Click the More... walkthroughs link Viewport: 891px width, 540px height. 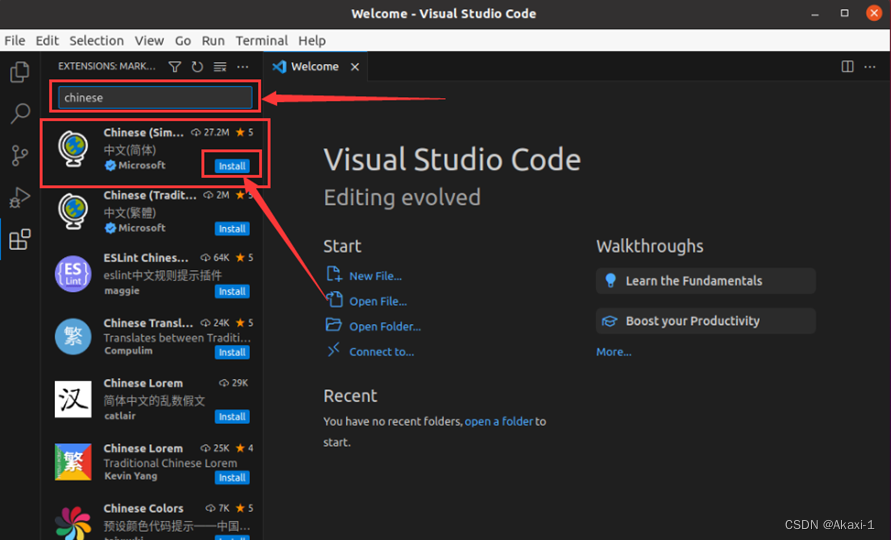(x=614, y=352)
